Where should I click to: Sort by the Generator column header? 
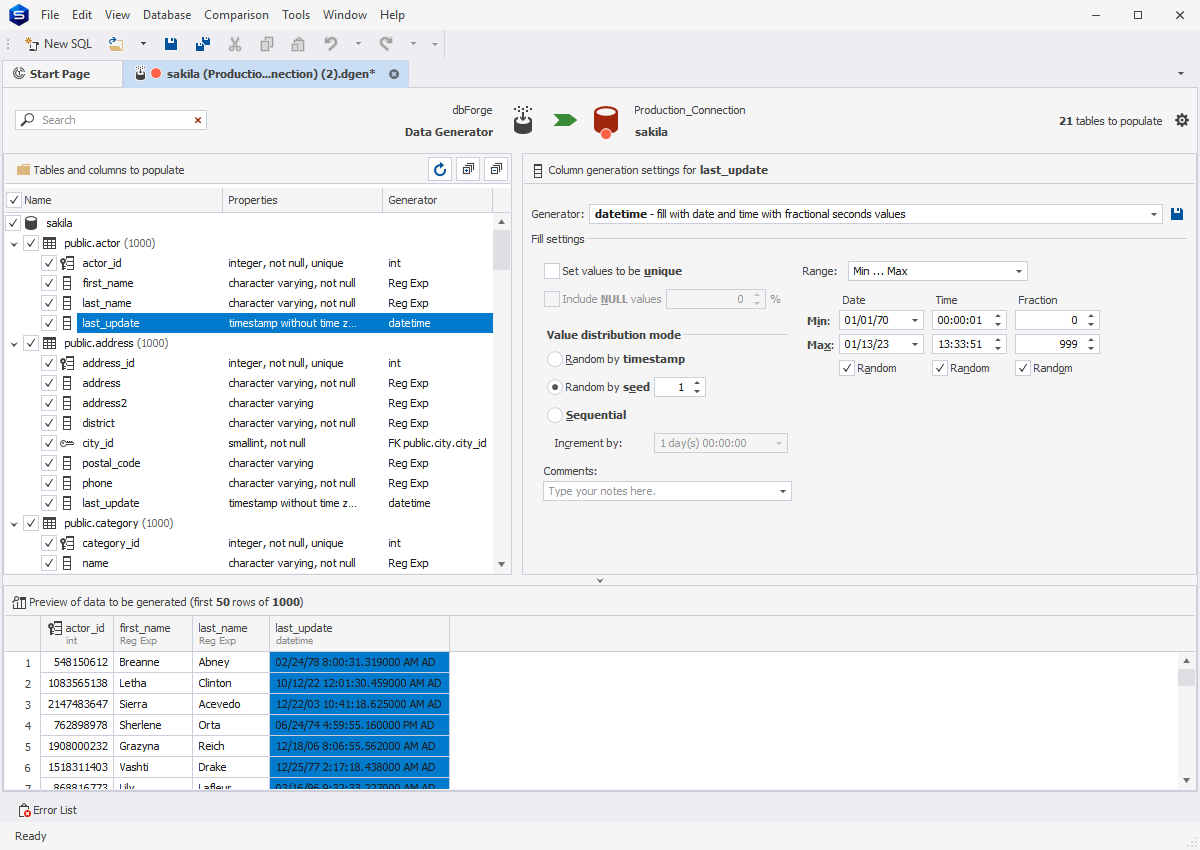click(437, 200)
